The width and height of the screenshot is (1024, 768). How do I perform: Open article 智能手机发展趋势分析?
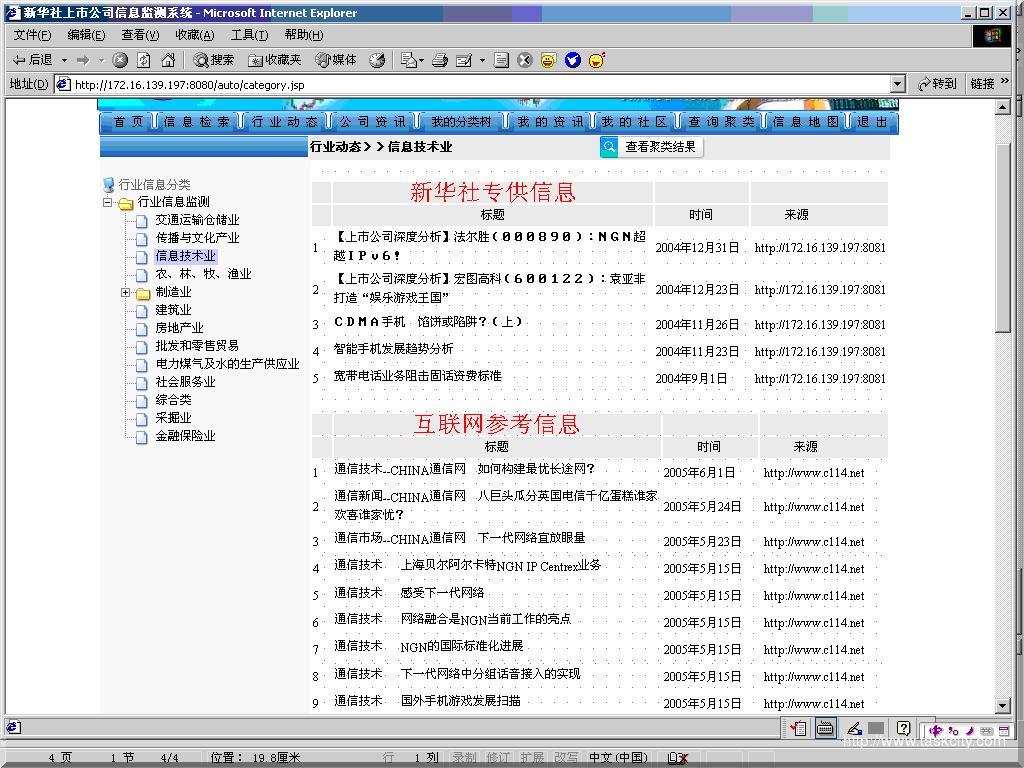pyautogui.click(x=393, y=349)
